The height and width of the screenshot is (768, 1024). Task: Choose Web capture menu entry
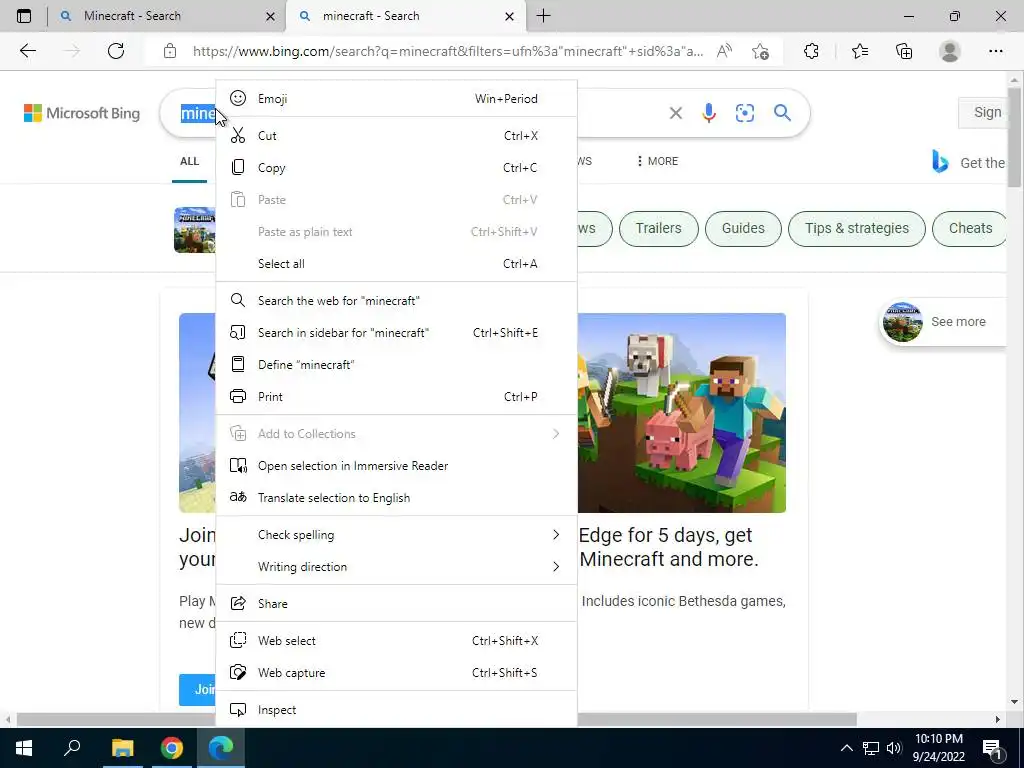(x=396, y=673)
